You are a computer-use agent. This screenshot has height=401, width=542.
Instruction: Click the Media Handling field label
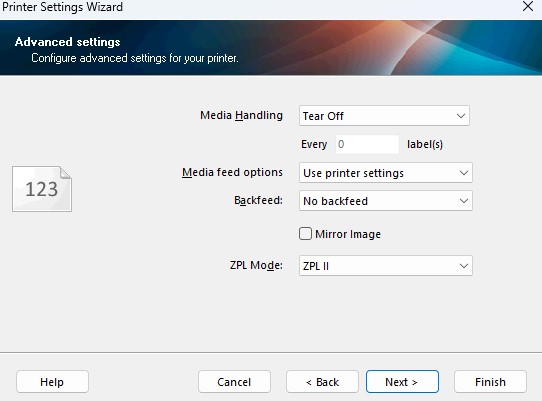pyautogui.click(x=241, y=115)
